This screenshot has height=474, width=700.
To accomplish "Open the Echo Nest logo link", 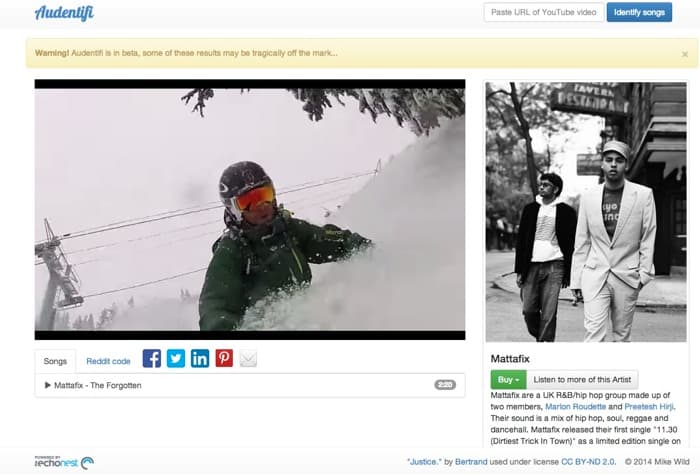I will pyautogui.click(x=64, y=461).
